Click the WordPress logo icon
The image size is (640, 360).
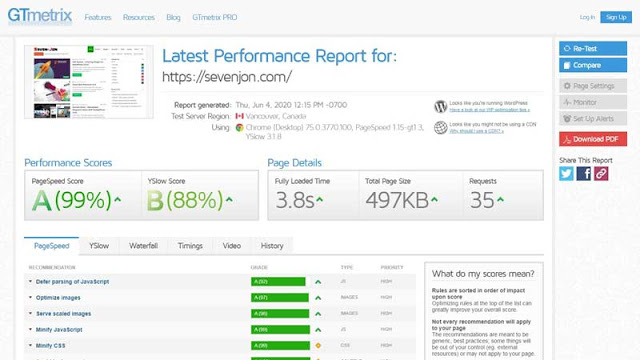440,107
